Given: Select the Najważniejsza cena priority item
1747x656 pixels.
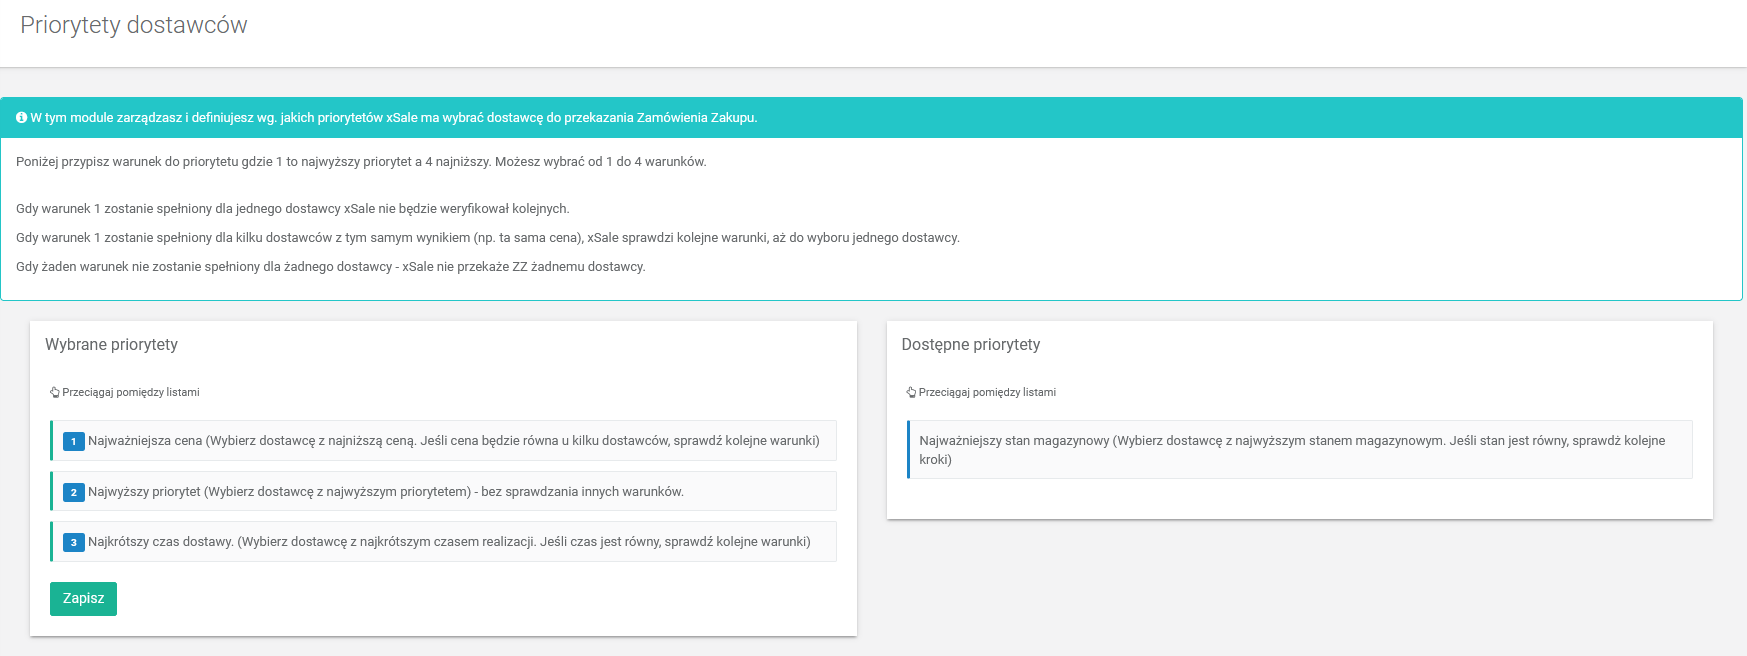Looking at the screenshot, I should (453, 441).
